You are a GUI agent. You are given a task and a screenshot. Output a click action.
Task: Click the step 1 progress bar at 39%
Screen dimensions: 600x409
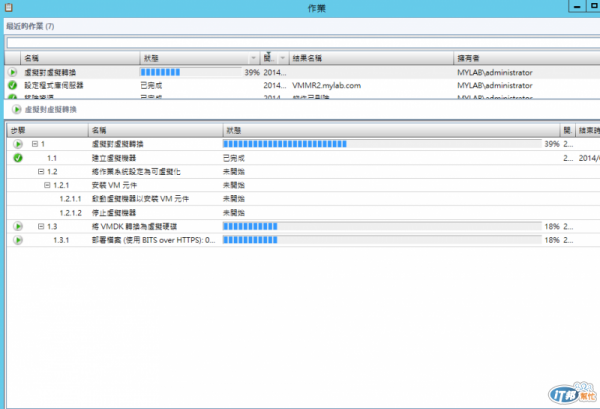(x=382, y=144)
